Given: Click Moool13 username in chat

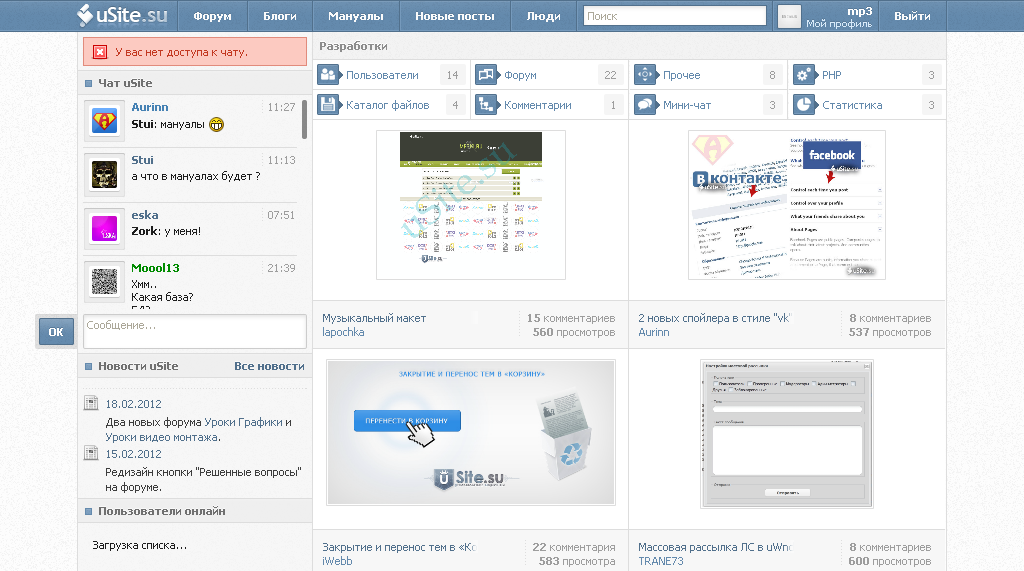Looking at the screenshot, I should (155, 268).
